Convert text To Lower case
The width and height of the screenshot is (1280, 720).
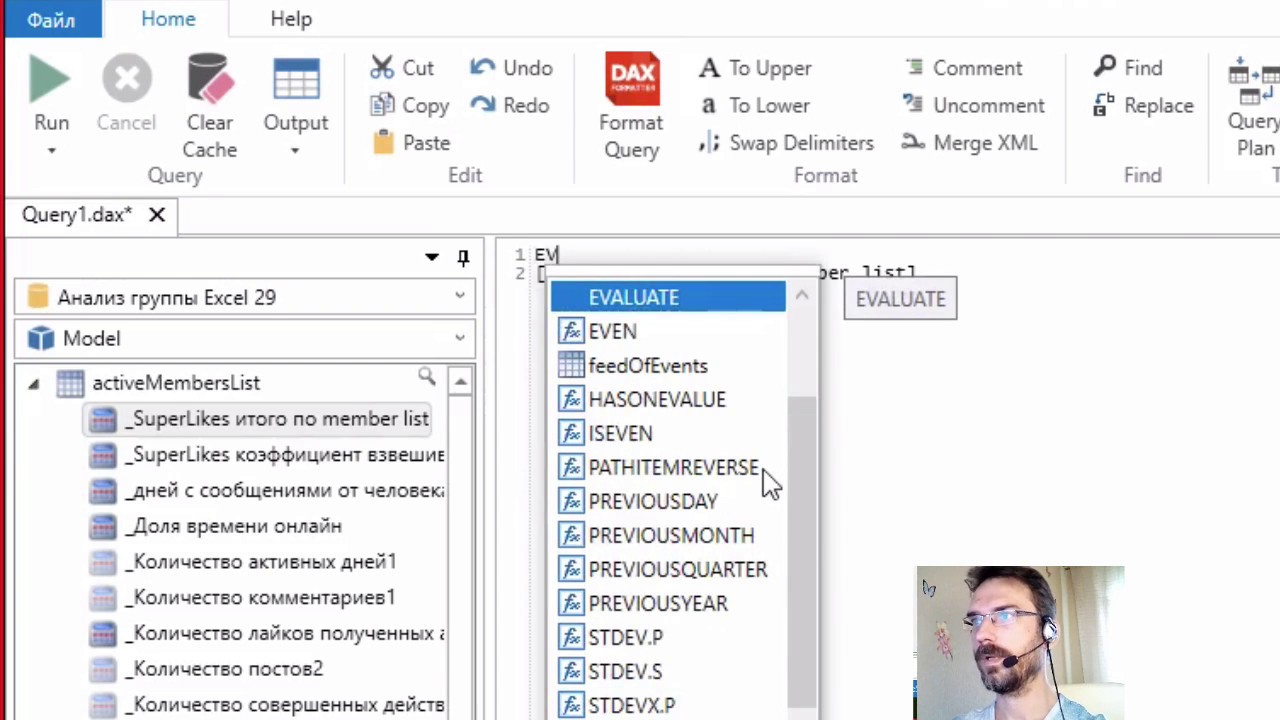pyautogui.click(x=755, y=105)
